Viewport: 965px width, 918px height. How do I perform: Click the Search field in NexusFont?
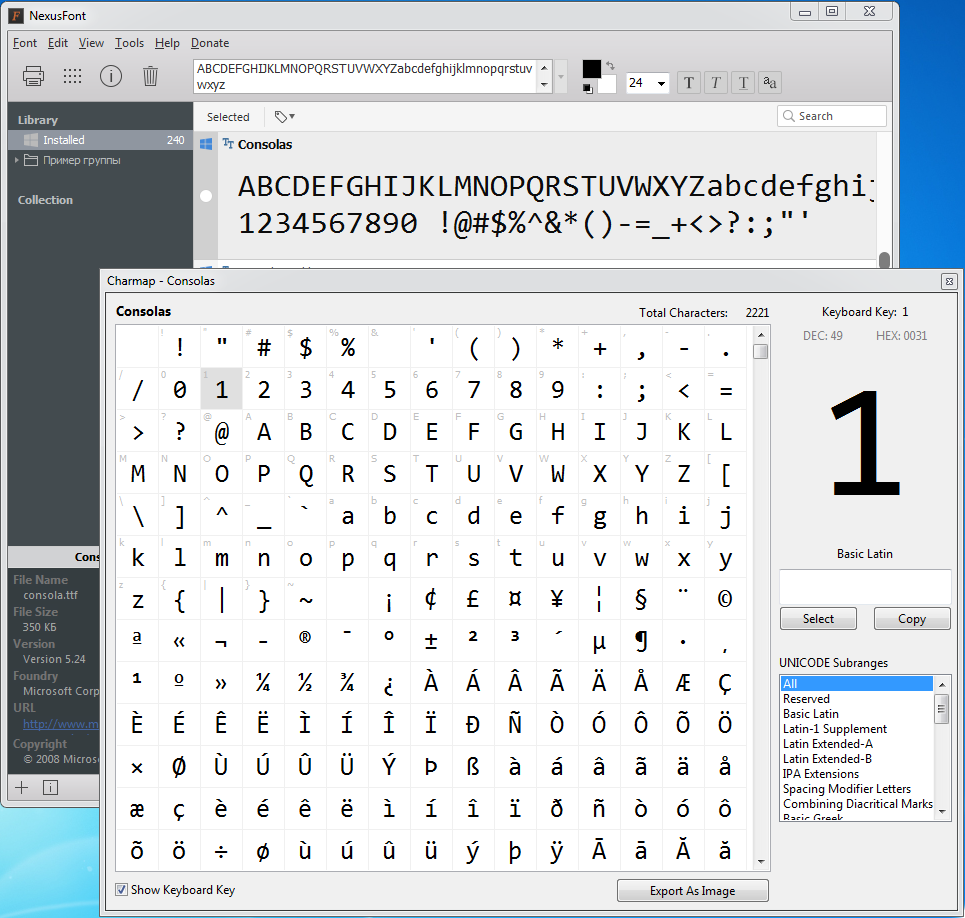(832, 116)
